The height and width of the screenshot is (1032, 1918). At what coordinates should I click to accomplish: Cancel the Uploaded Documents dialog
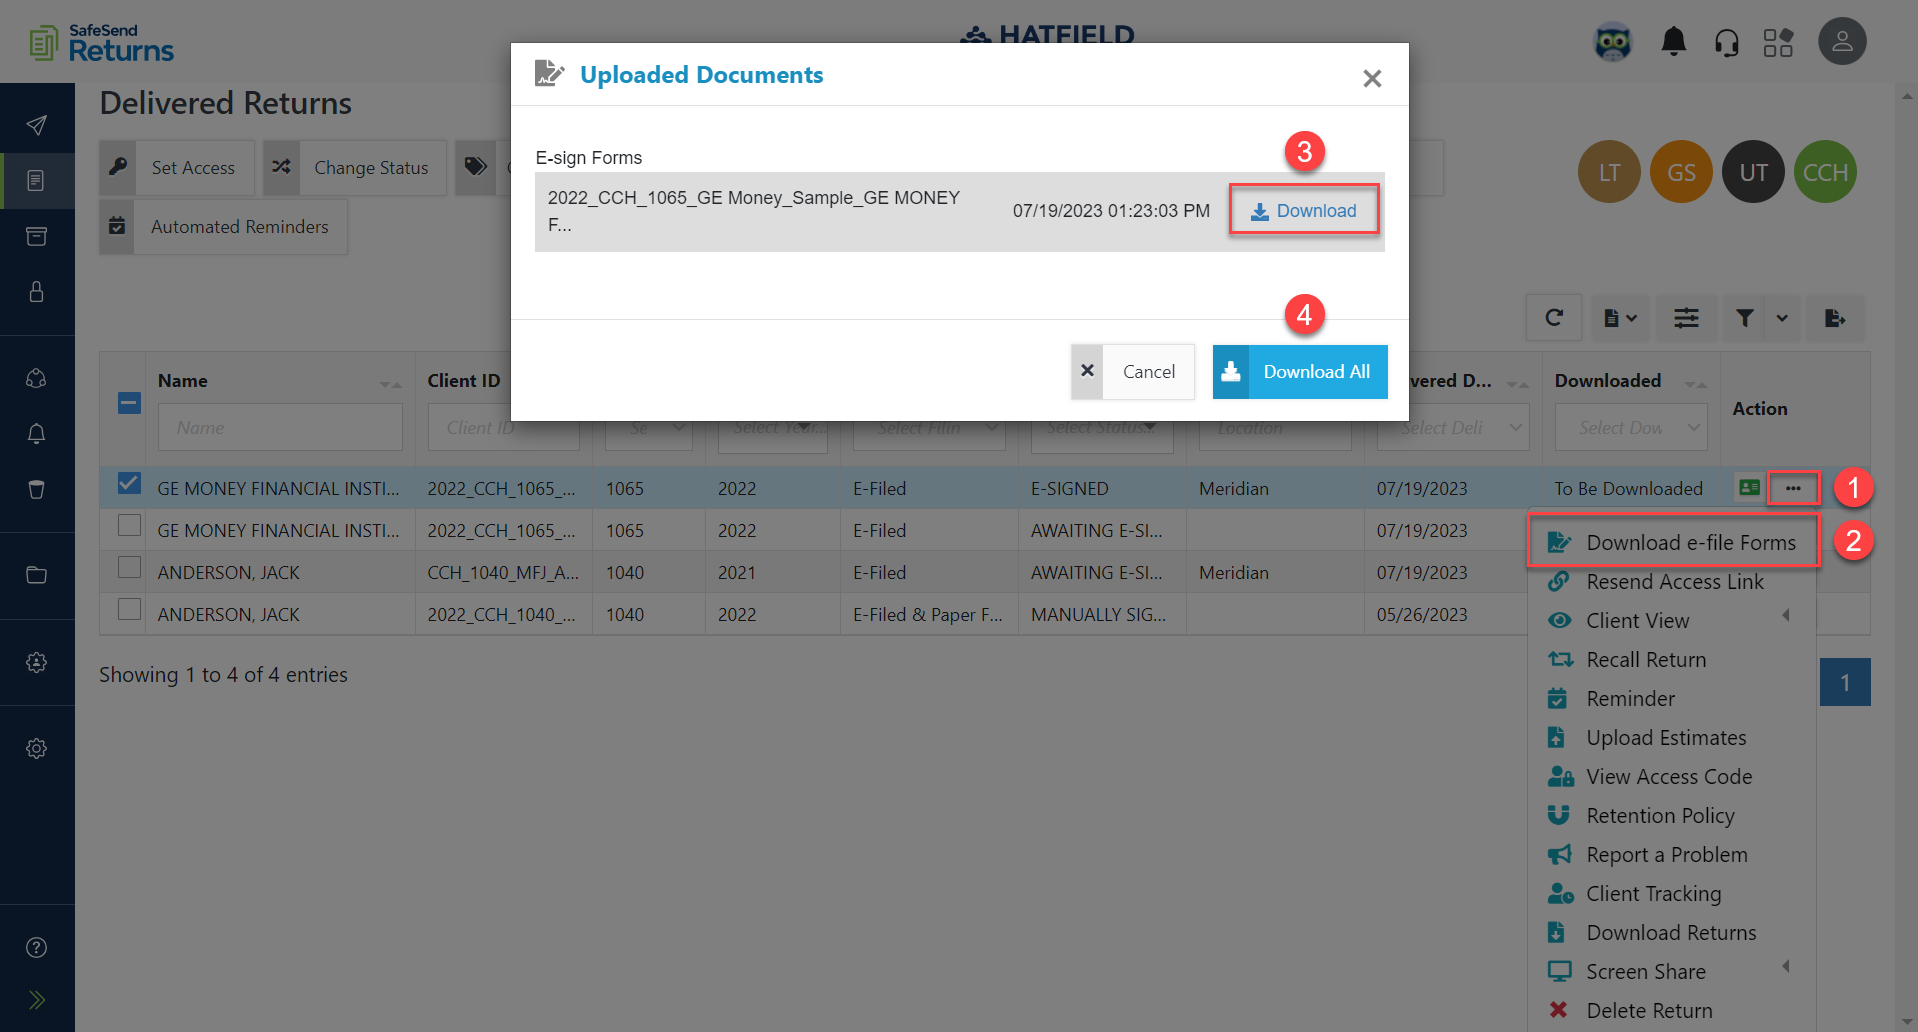(x=1147, y=371)
